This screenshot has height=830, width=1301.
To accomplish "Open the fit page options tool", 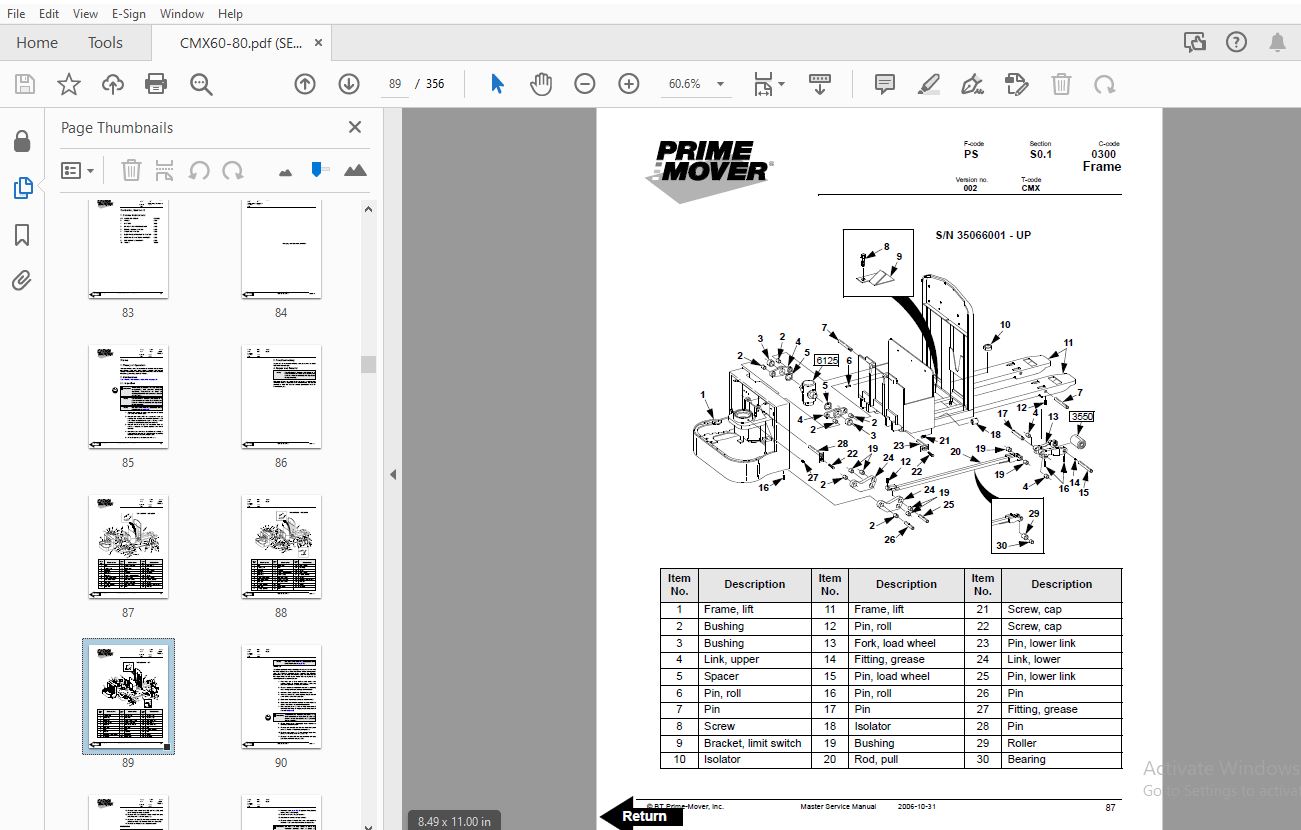I will [767, 84].
